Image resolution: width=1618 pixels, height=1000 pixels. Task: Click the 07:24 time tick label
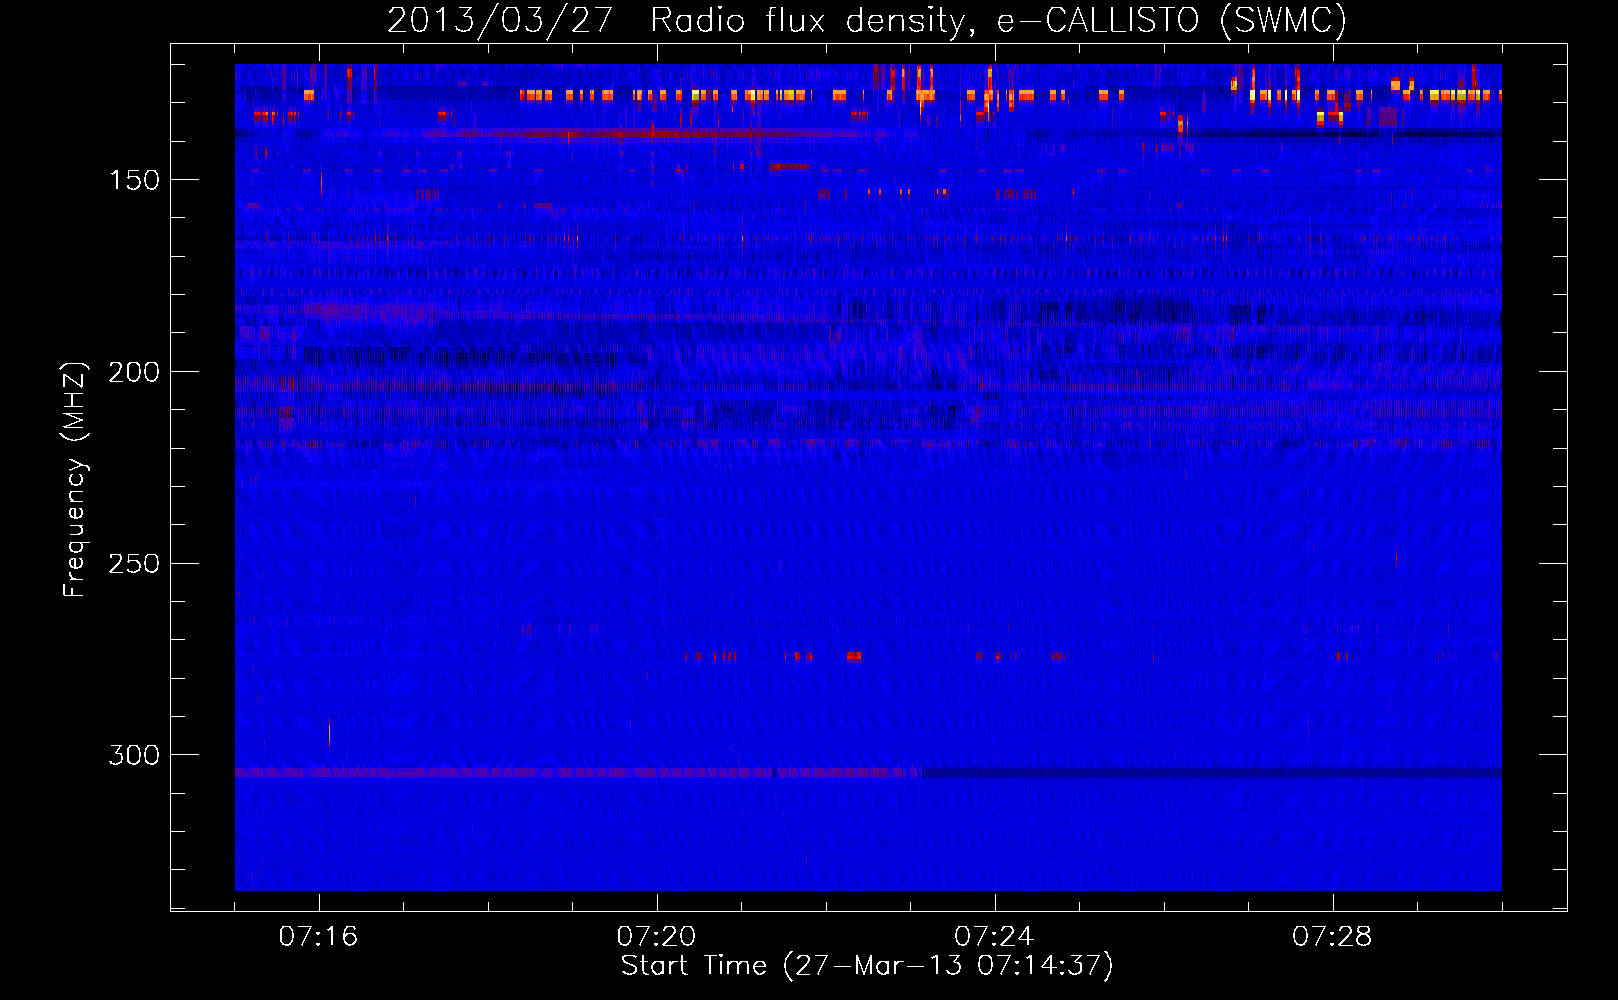[994, 937]
